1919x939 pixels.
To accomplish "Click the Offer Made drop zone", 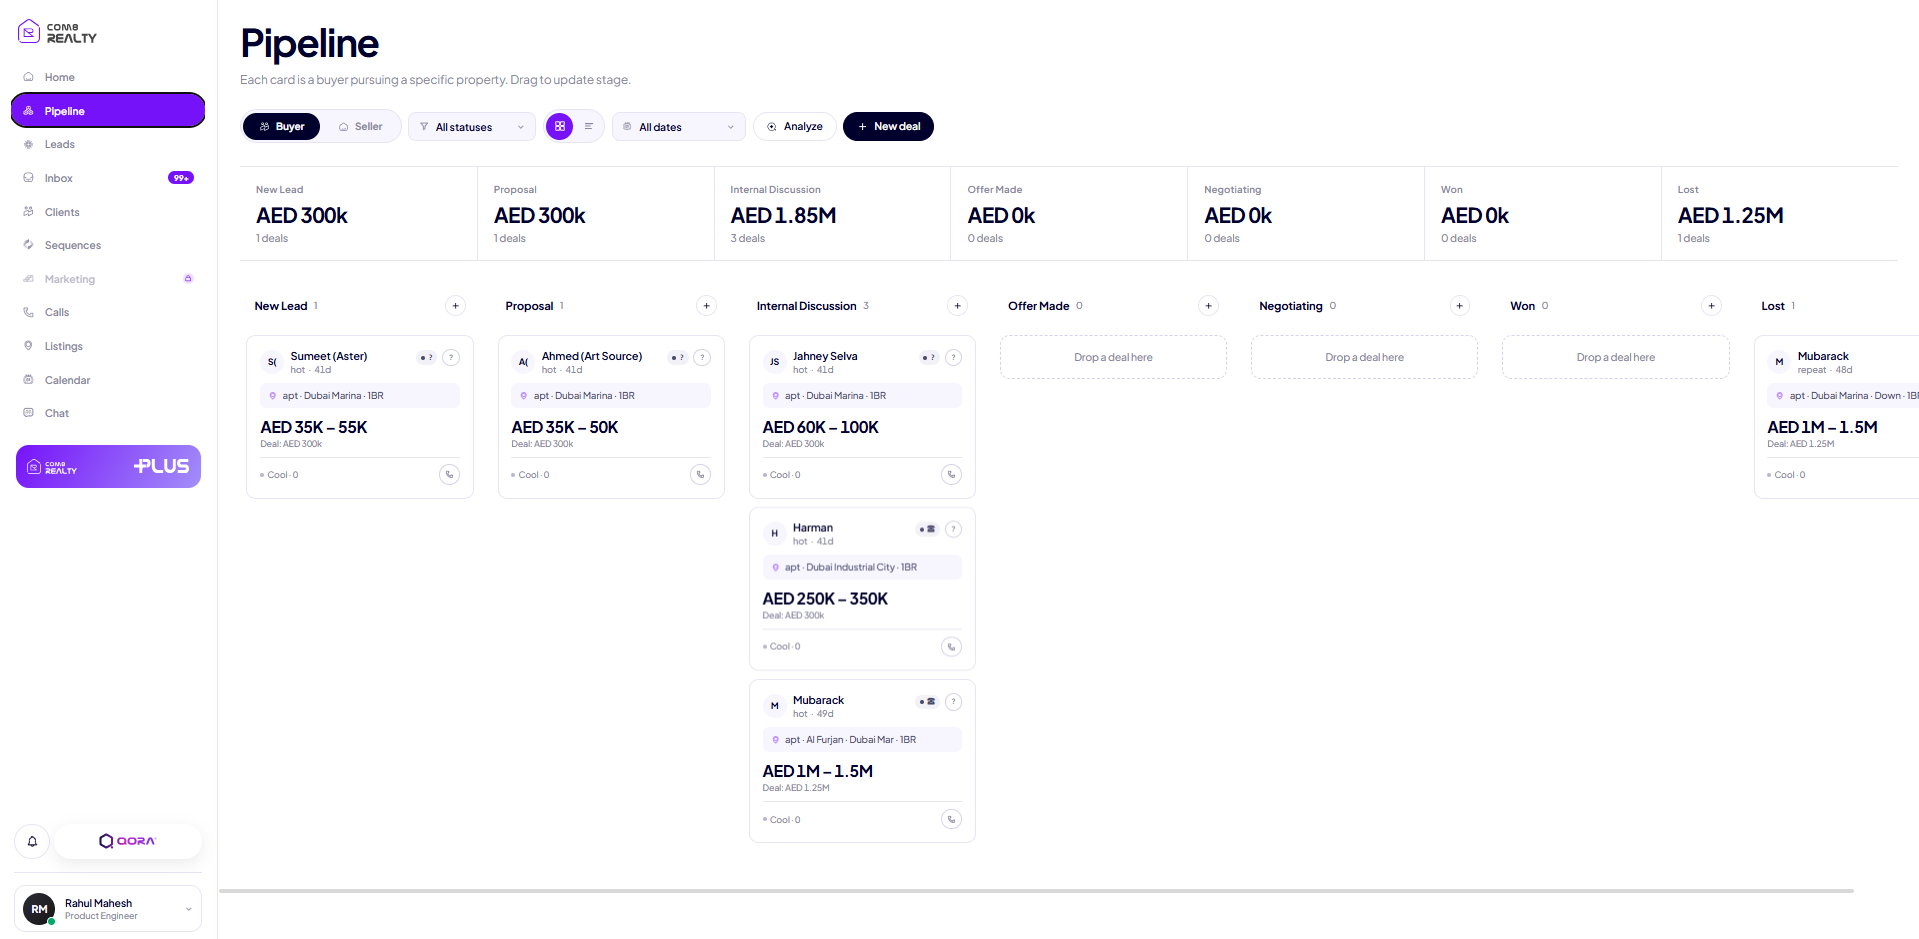I will point(1113,357).
